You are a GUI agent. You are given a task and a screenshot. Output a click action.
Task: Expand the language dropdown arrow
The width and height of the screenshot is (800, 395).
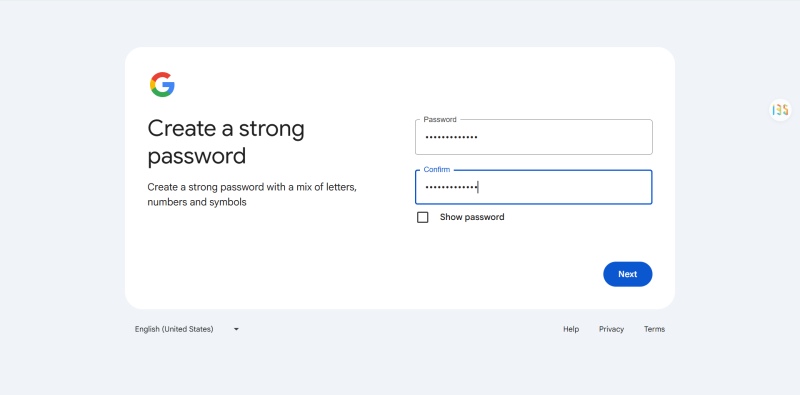click(x=236, y=329)
